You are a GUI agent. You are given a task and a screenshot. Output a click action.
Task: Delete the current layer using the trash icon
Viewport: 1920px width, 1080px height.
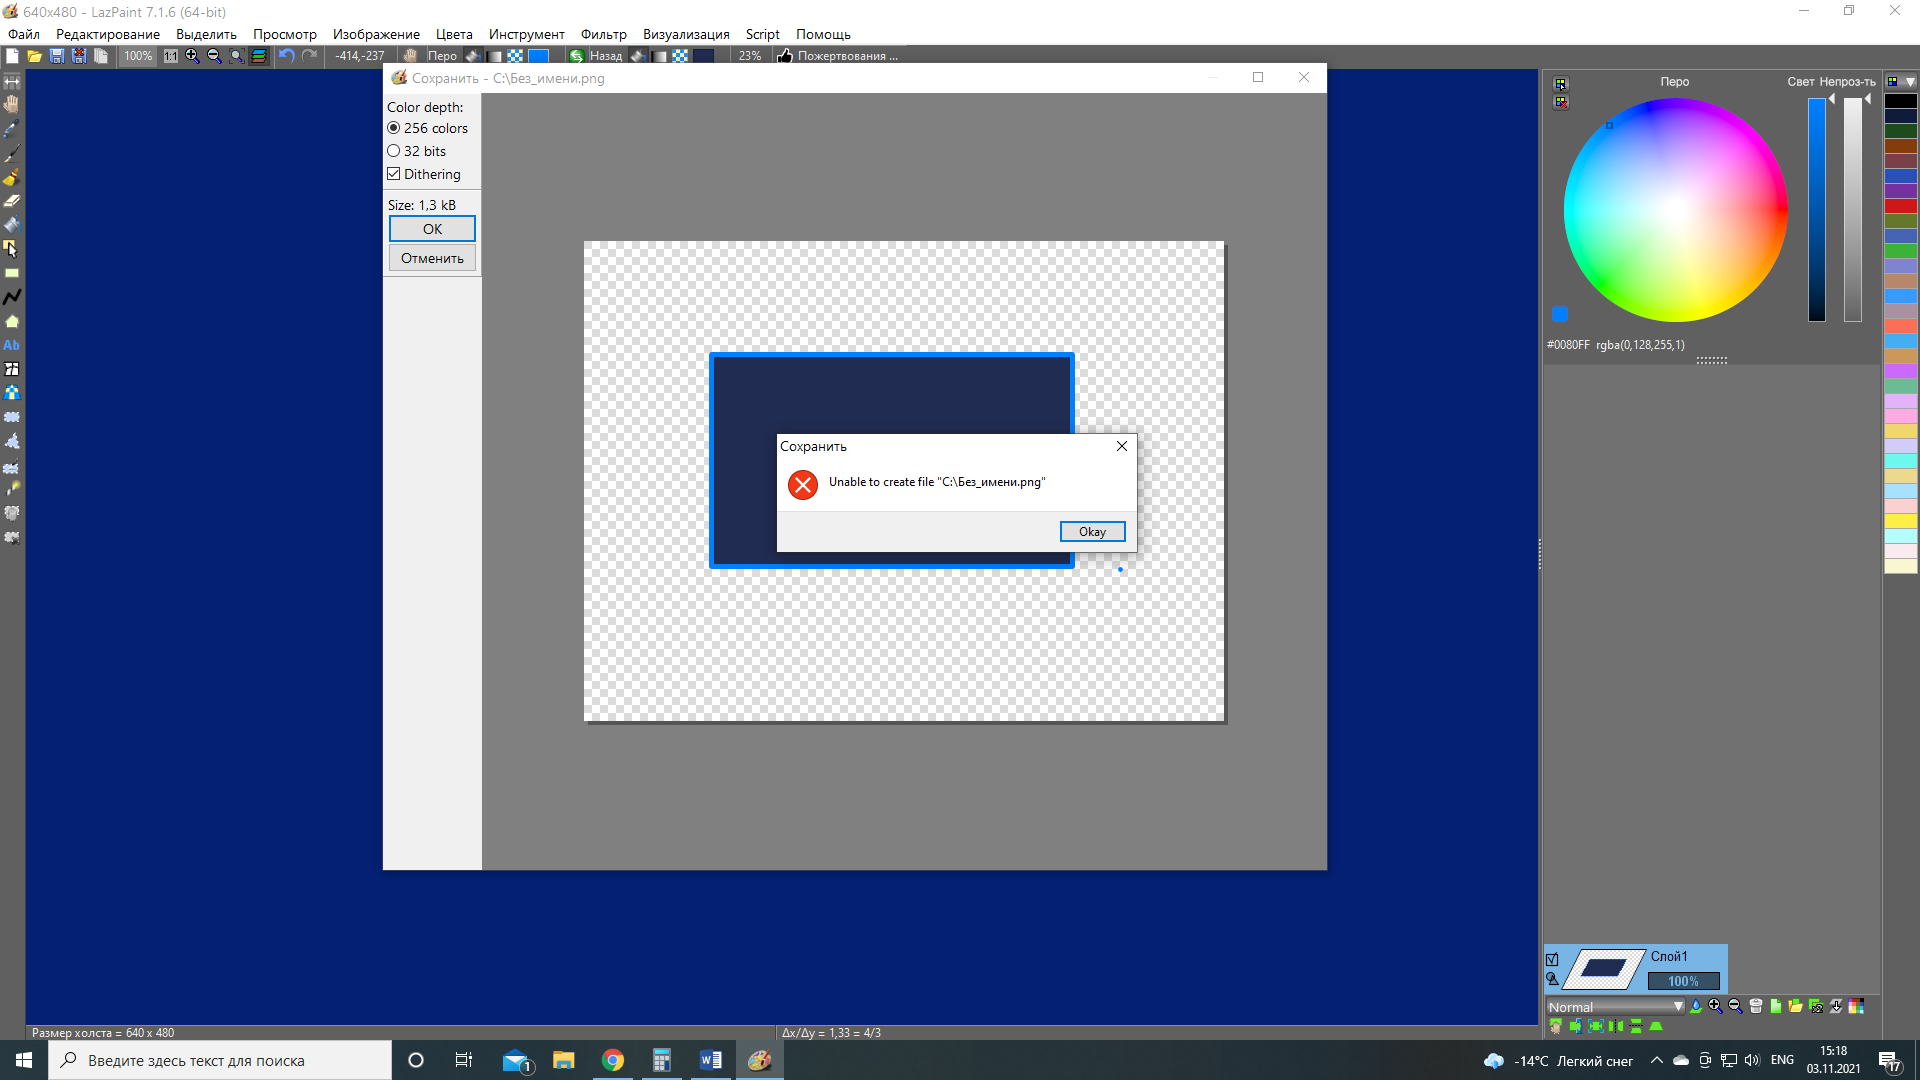click(x=1756, y=1007)
